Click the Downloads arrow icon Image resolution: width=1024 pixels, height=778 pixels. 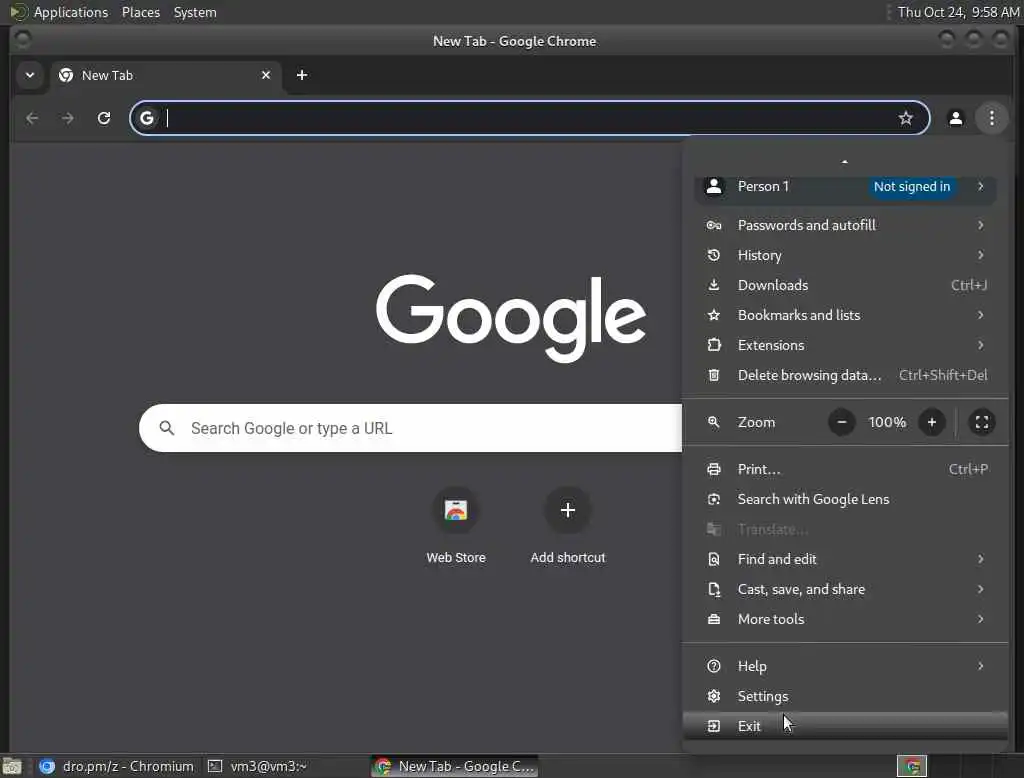pyautogui.click(x=714, y=285)
